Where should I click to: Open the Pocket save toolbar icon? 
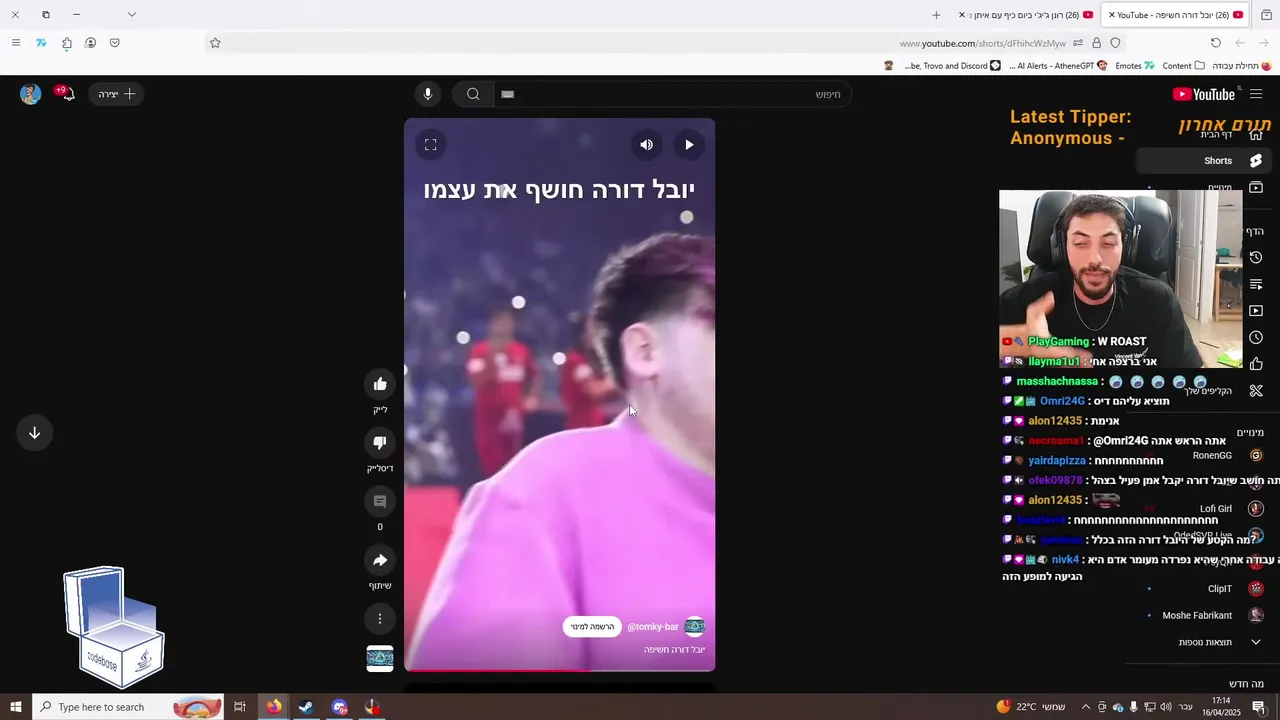point(115,43)
